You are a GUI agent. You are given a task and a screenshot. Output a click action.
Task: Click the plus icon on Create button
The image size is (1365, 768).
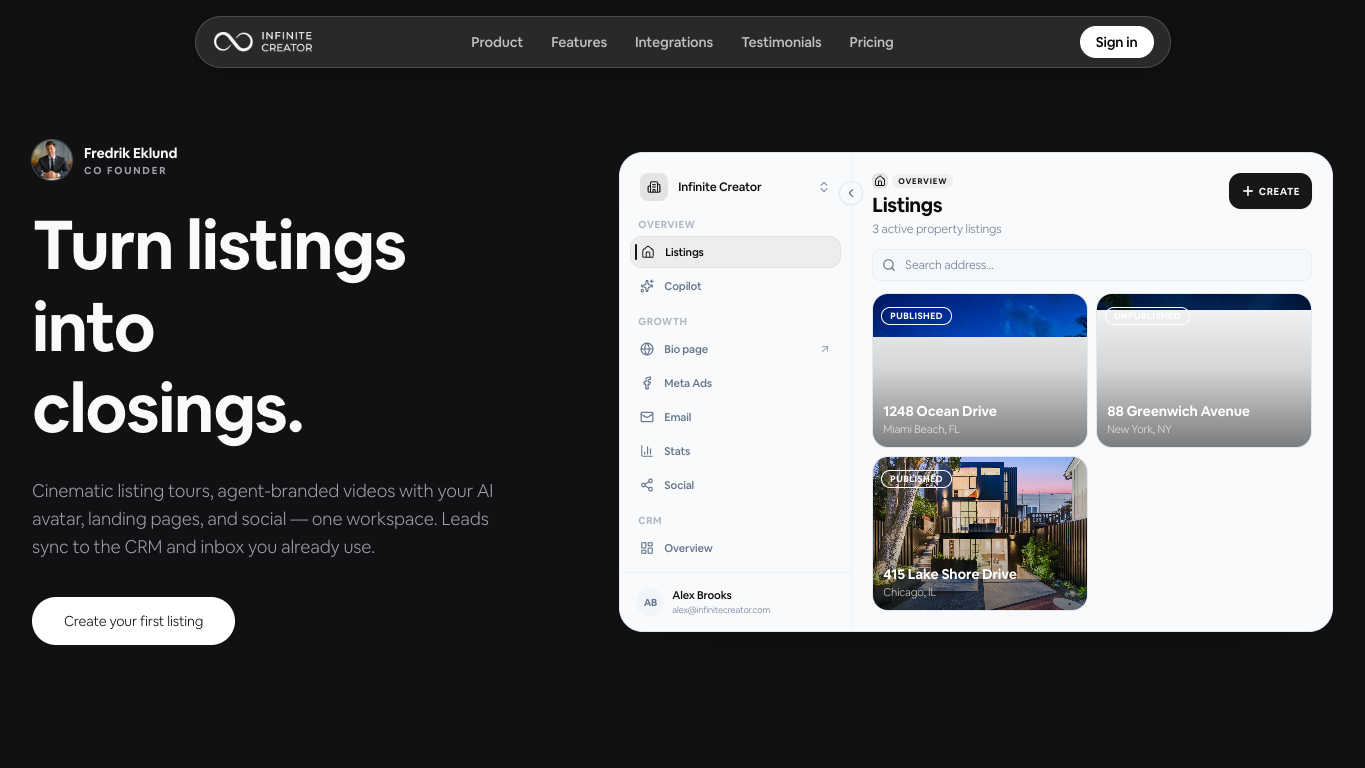tap(1248, 191)
